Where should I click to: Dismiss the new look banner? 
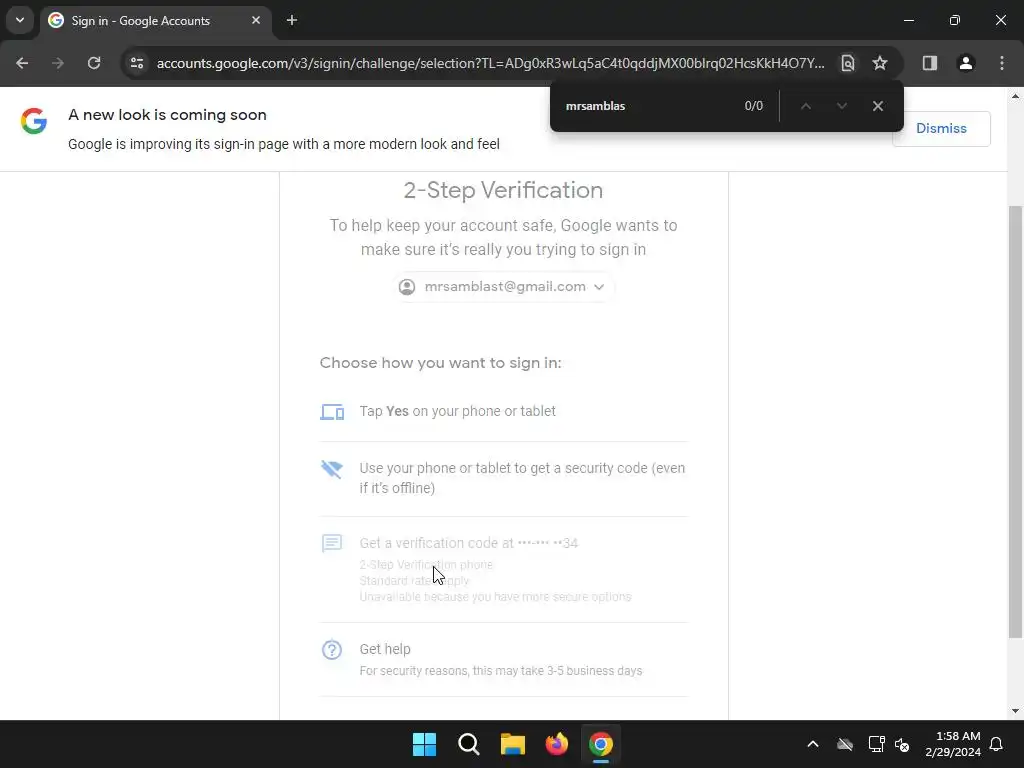pyautogui.click(x=941, y=129)
